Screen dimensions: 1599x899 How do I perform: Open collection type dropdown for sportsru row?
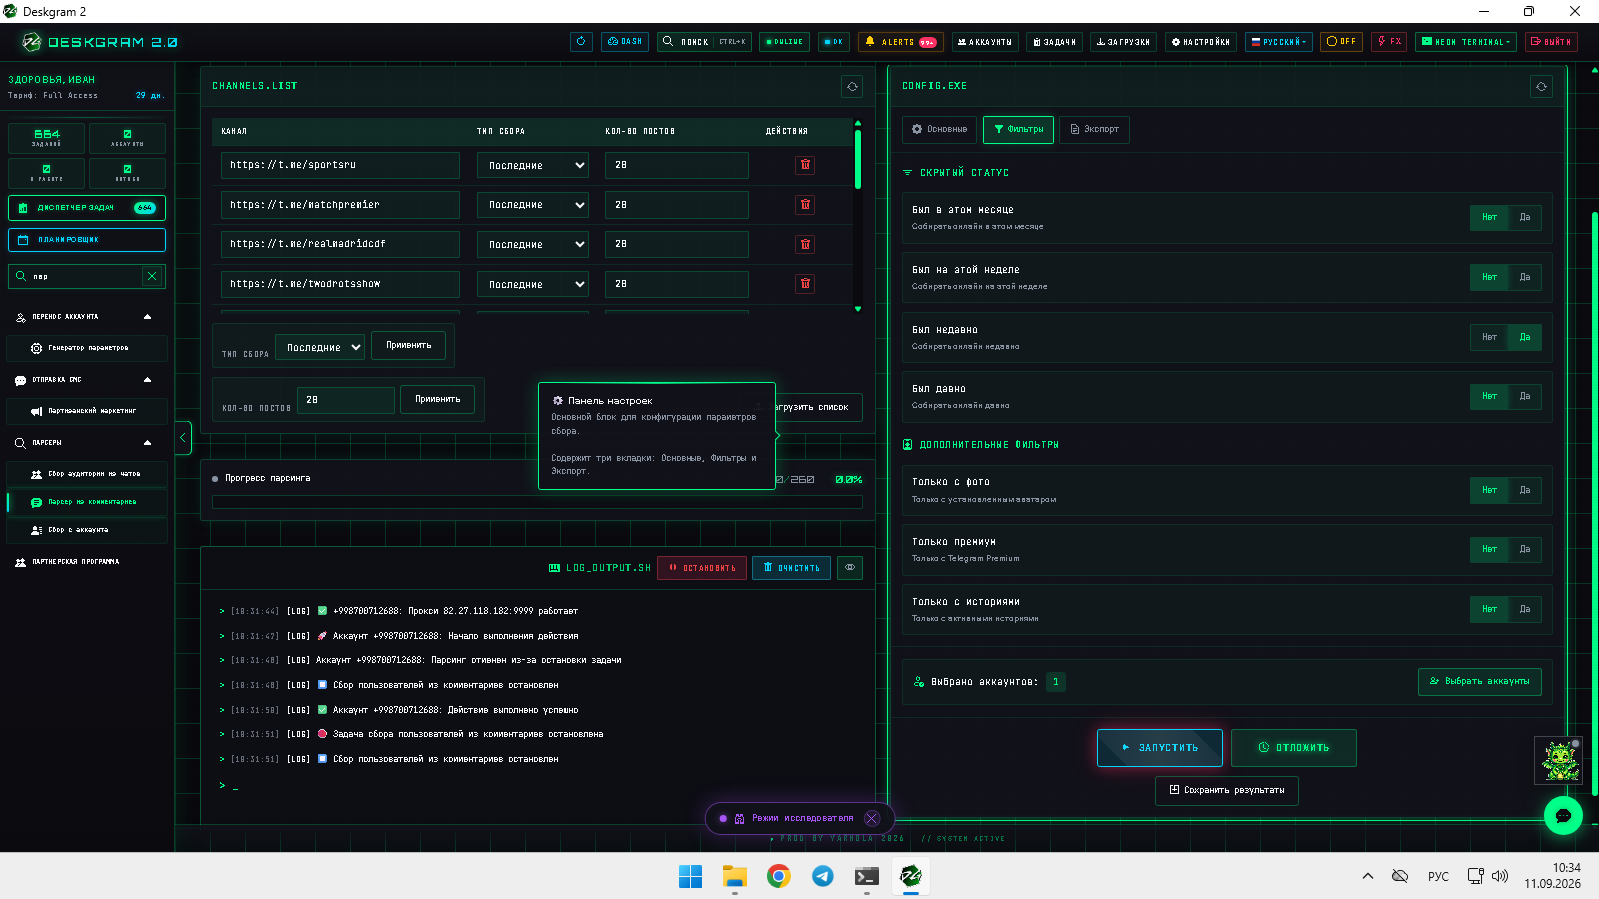pyautogui.click(x=532, y=165)
